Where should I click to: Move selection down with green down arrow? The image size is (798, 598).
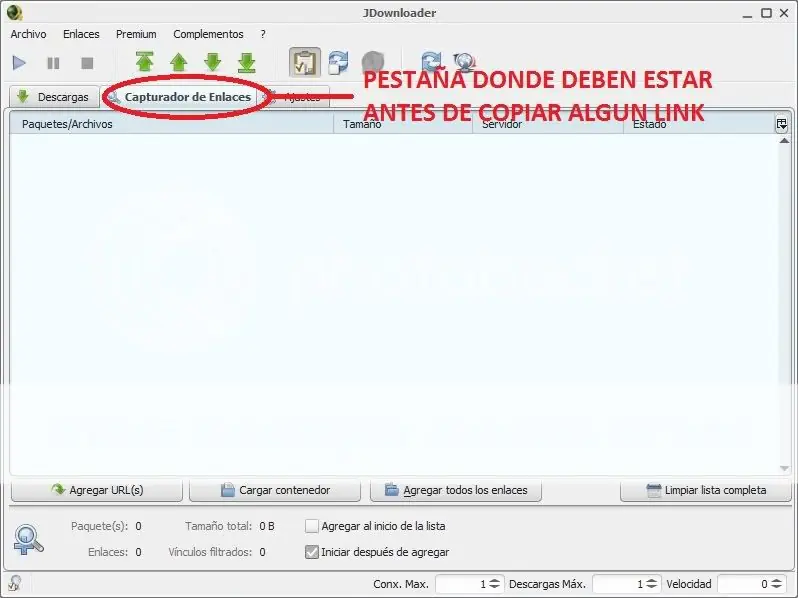[213, 62]
